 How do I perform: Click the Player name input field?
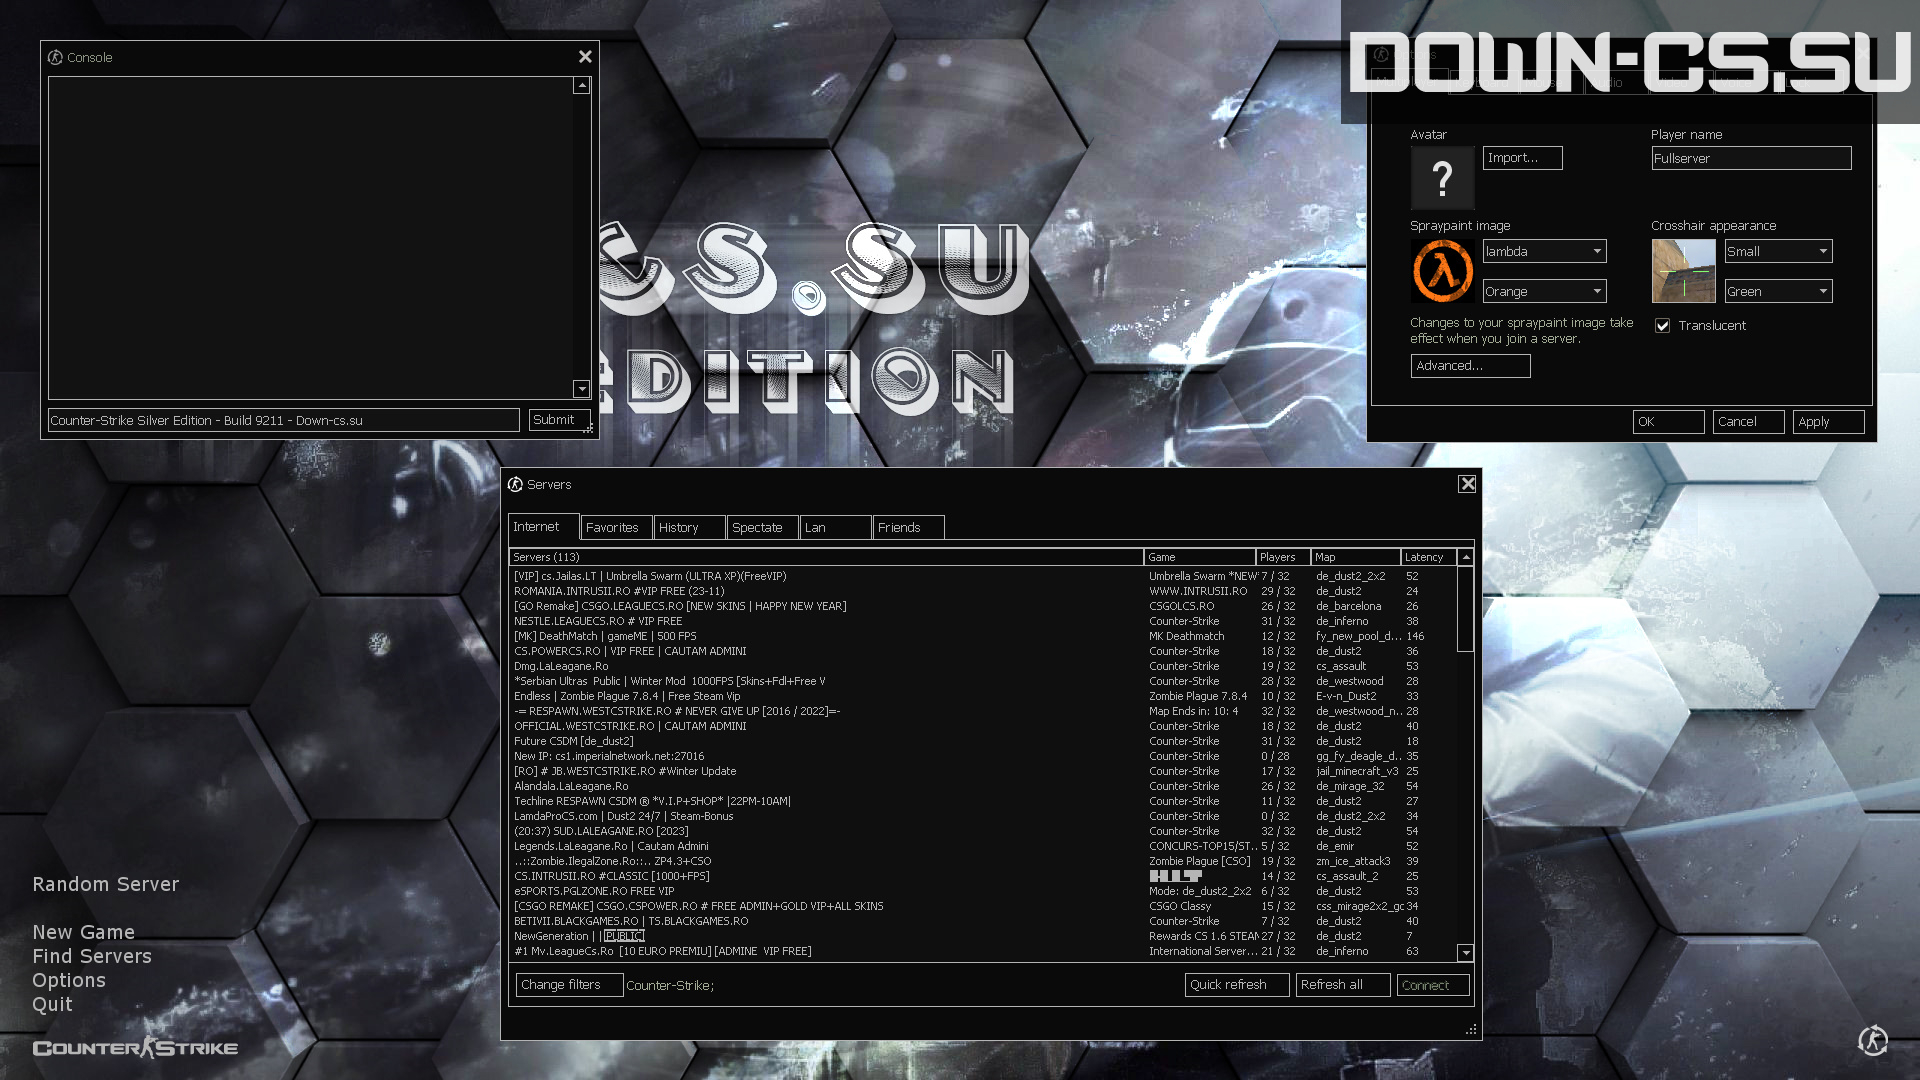1751,158
